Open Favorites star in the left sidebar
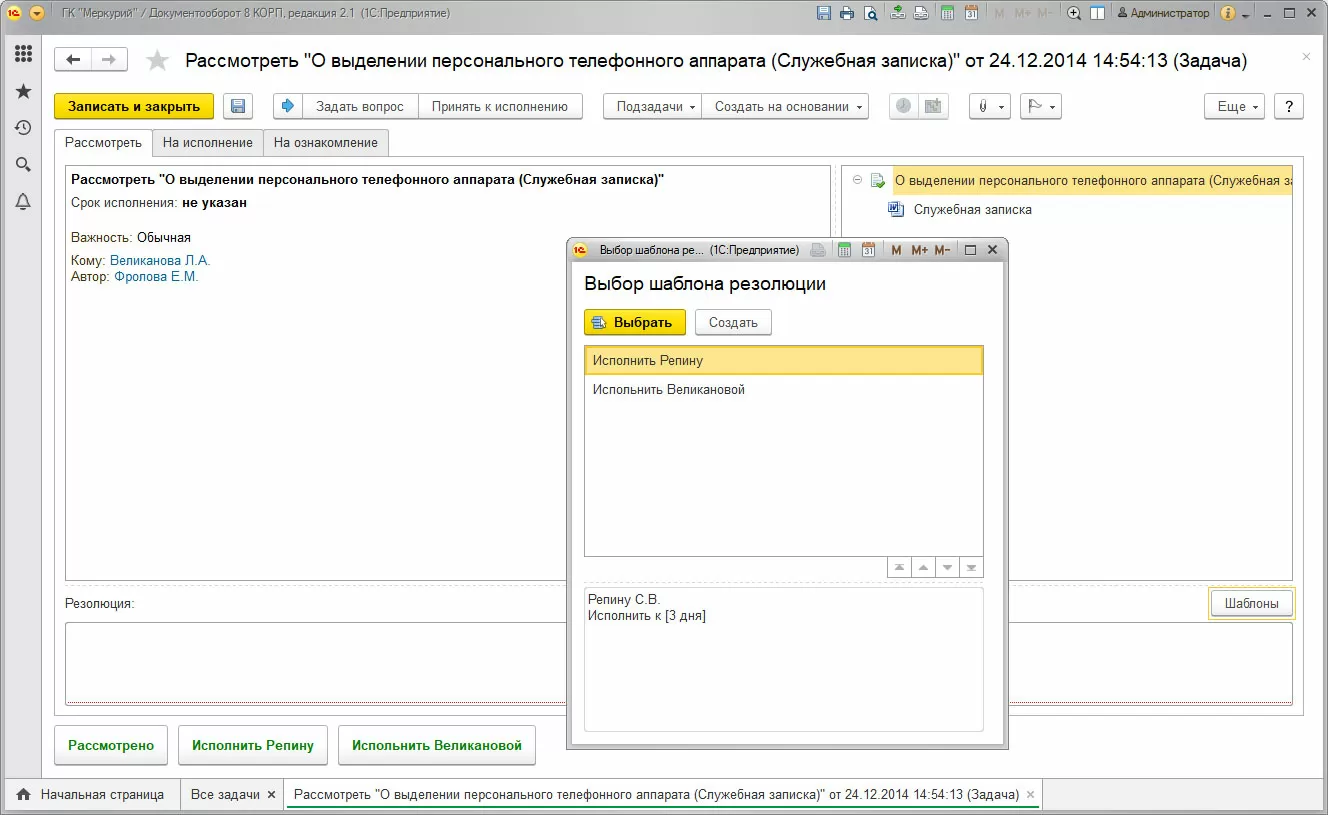 [23, 91]
